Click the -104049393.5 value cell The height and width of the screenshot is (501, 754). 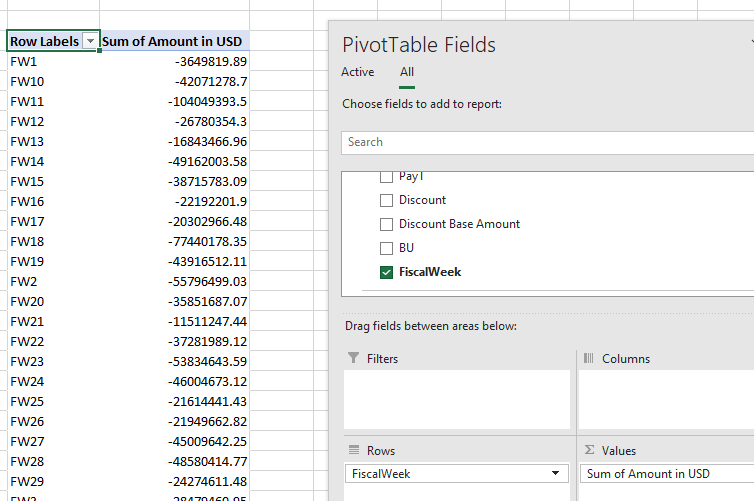[x=174, y=101]
